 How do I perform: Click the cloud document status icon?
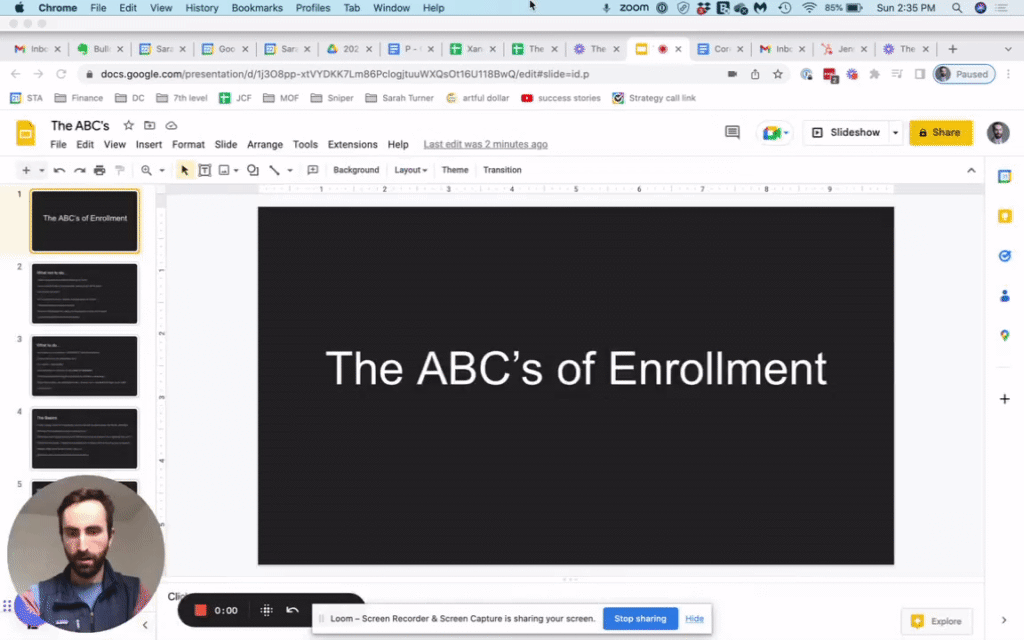click(171, 125)
